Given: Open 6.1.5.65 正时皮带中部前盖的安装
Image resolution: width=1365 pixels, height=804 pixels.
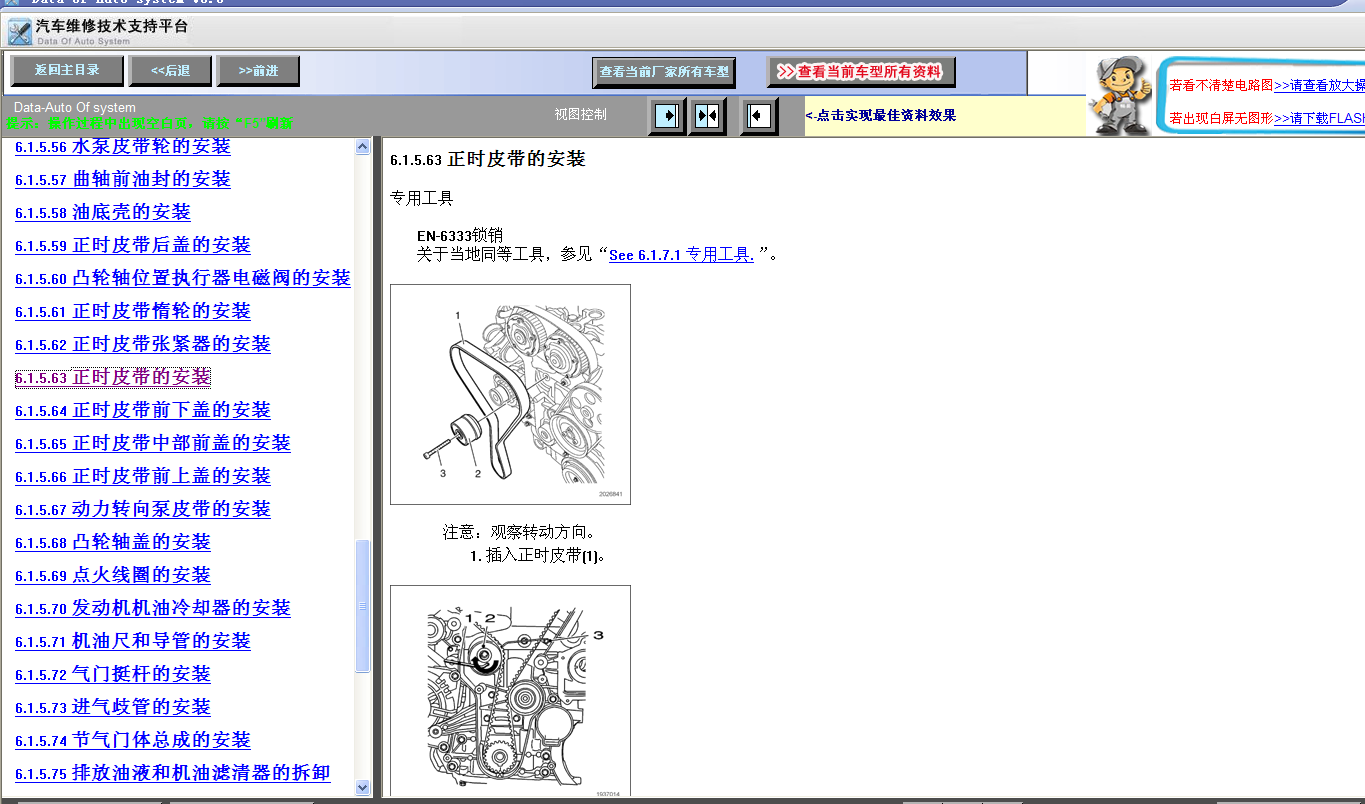Looking at the screenshot, I should pos(153,443).
